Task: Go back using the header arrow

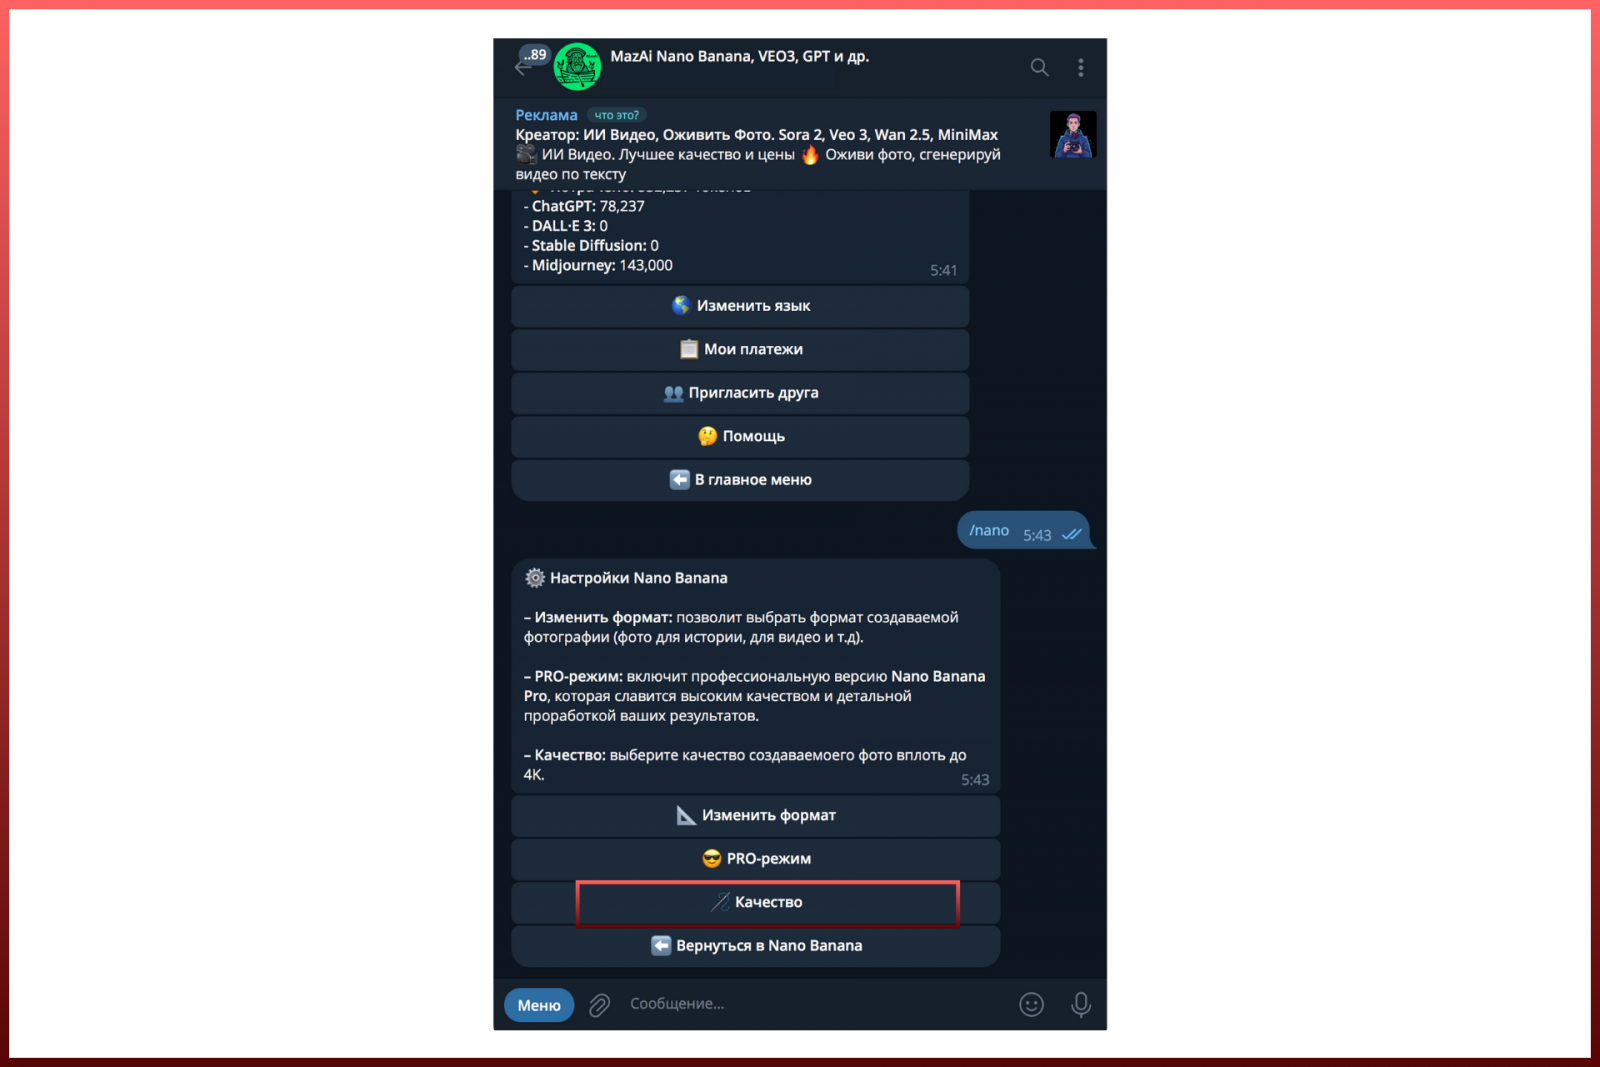Action: pos(522,67)
